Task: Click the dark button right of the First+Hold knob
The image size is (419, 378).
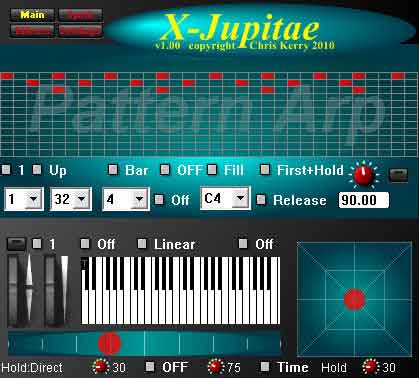Action: click(x=399, y=175)
